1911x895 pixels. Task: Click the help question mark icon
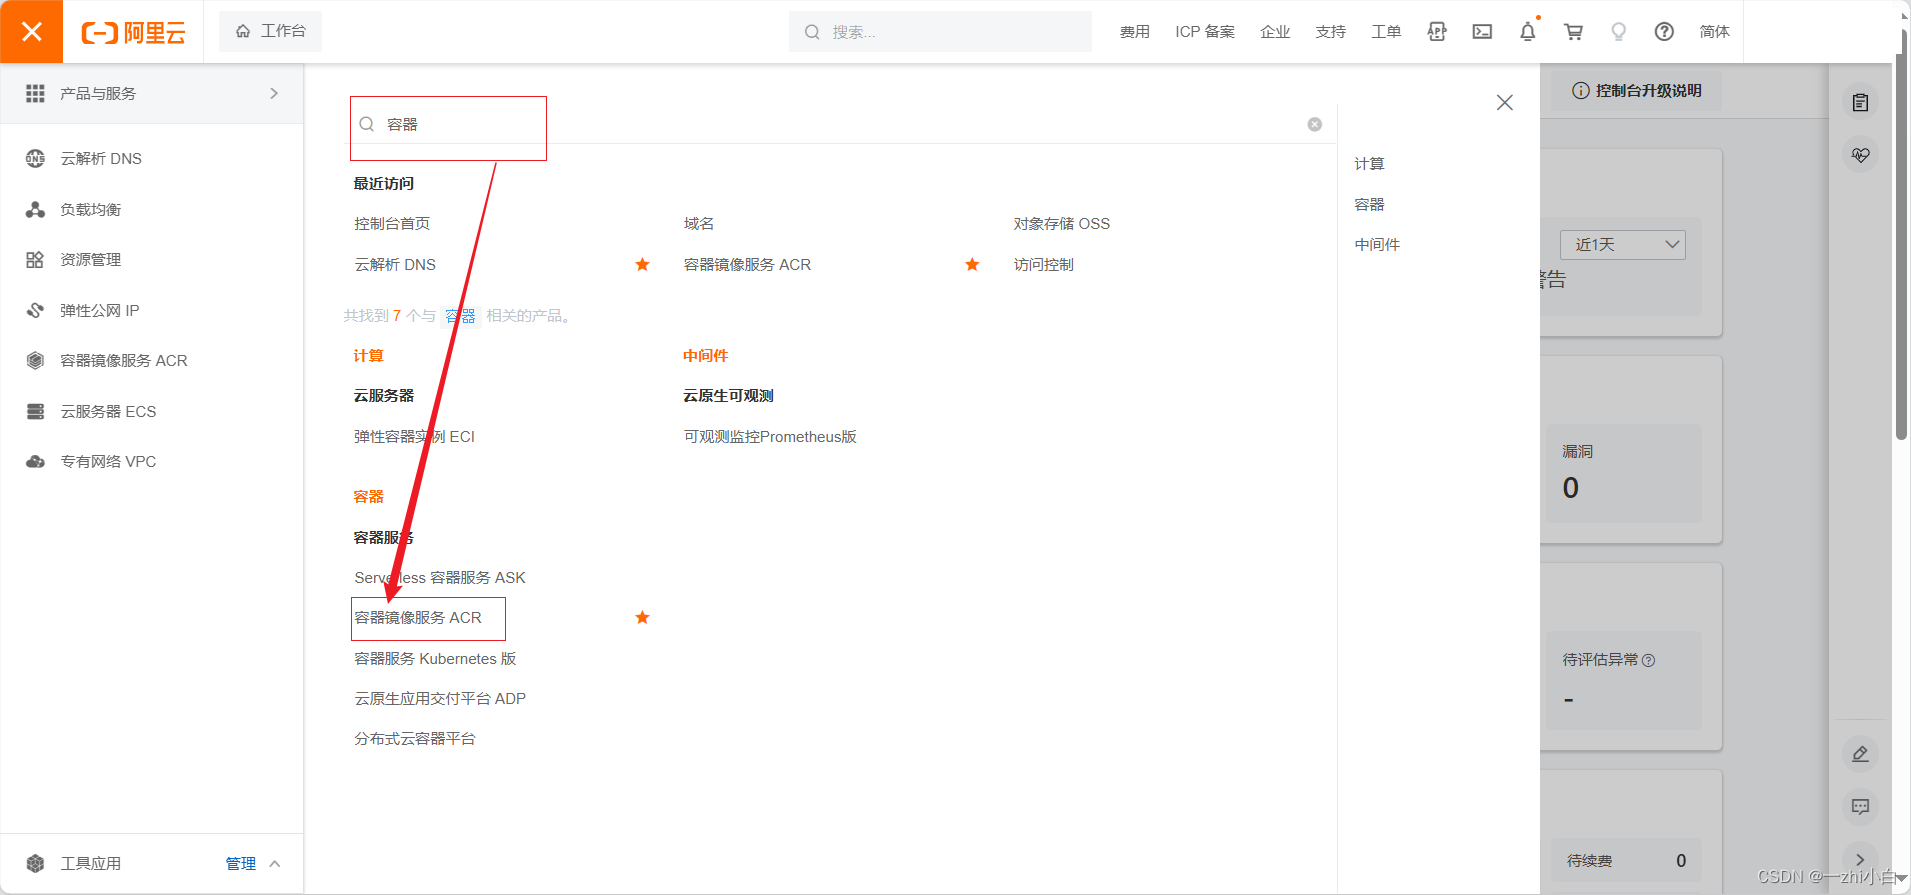(x=1664, y=32)
